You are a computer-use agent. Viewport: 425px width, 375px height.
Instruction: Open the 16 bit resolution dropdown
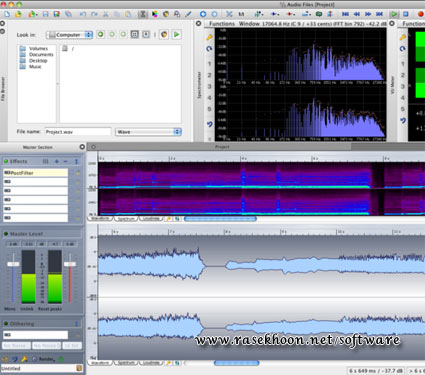pos(72,346)
